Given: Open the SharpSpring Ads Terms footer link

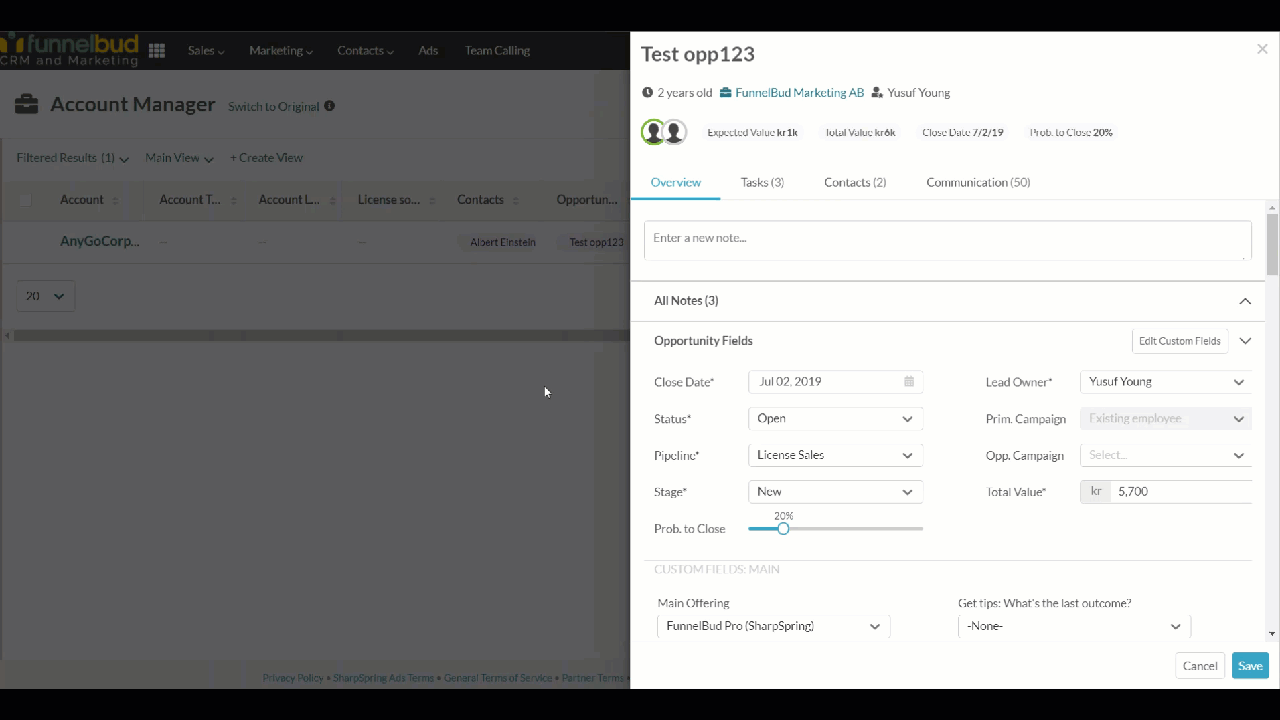Looking at the screenshot, I should tap(381, 678).
